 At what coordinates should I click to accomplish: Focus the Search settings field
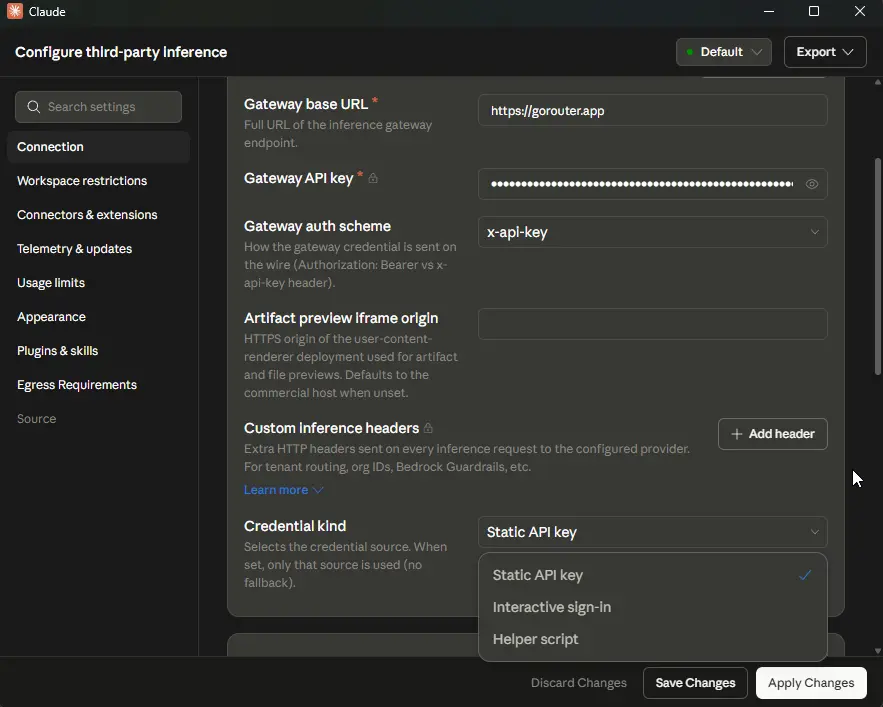[98, 107]
